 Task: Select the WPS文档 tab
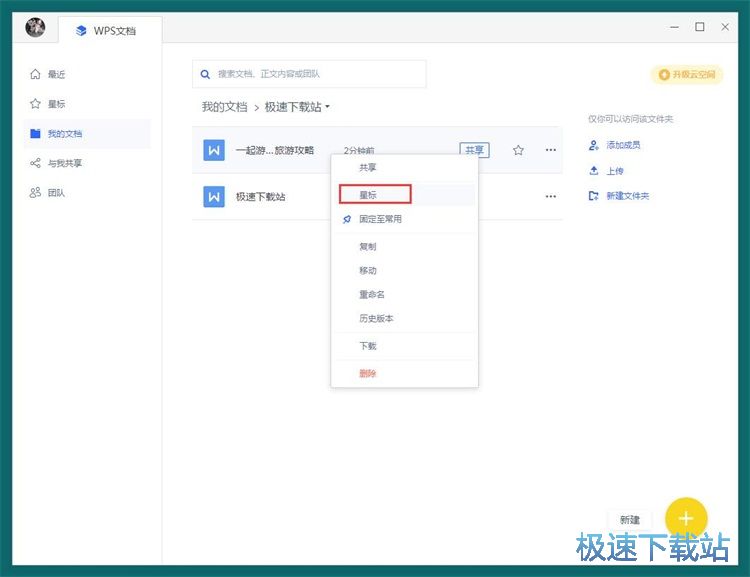(110, 30)
